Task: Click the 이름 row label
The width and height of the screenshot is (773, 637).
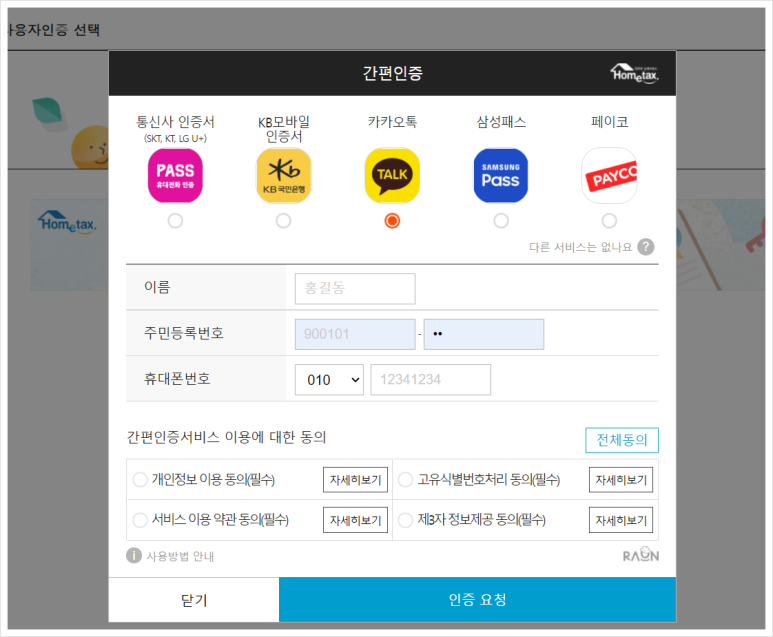Action: tap(157, 287)
